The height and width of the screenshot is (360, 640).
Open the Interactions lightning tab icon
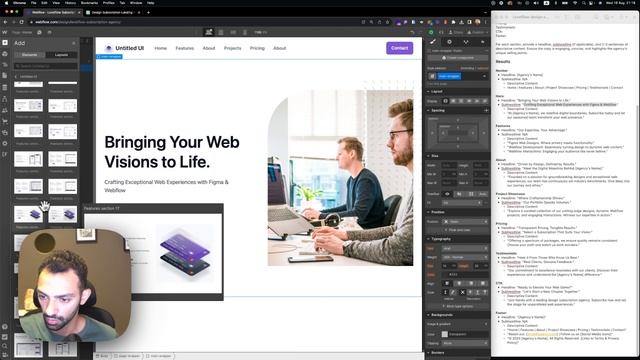point(483,42)
